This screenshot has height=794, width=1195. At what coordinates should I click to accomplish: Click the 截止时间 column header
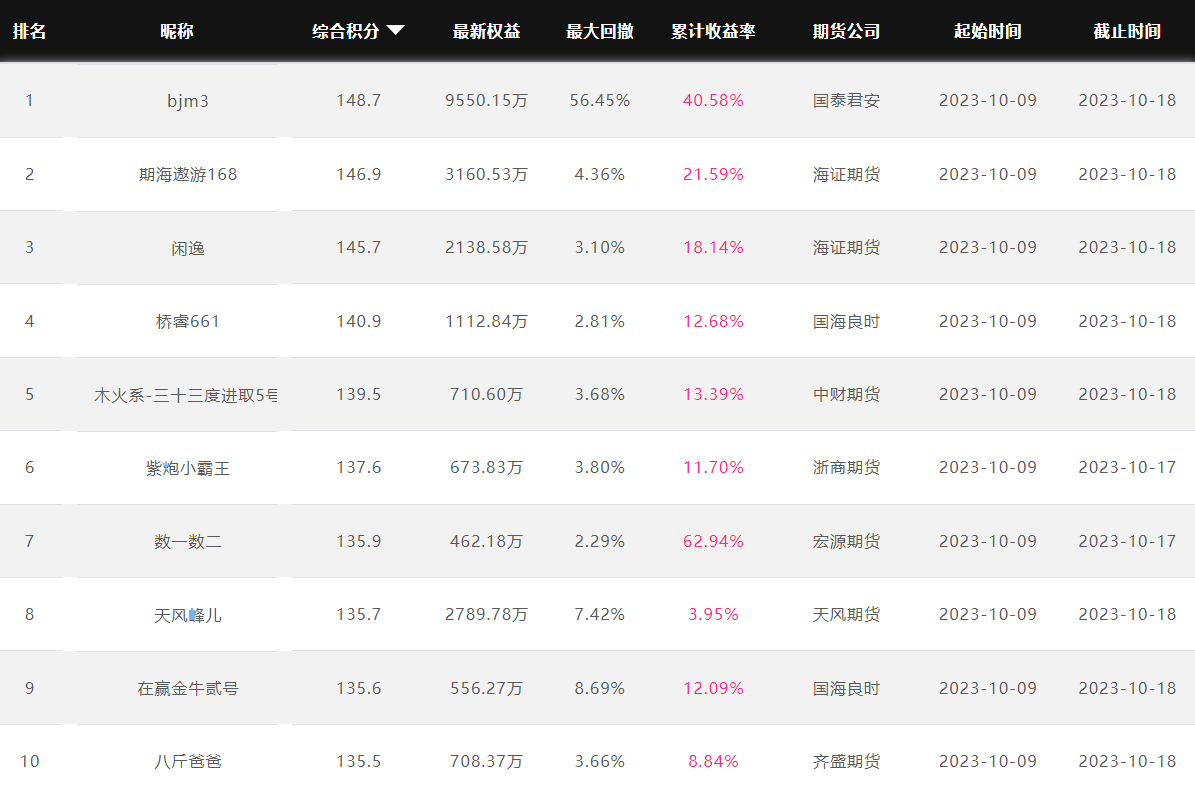(1127, 31)
